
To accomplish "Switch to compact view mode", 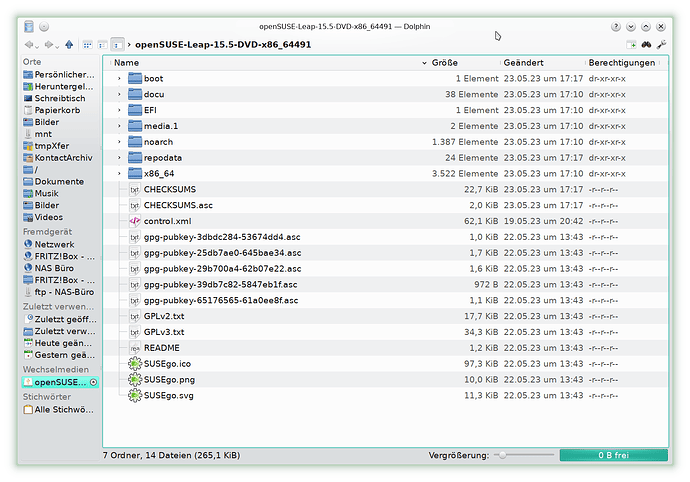I will [x=102, y=45].
